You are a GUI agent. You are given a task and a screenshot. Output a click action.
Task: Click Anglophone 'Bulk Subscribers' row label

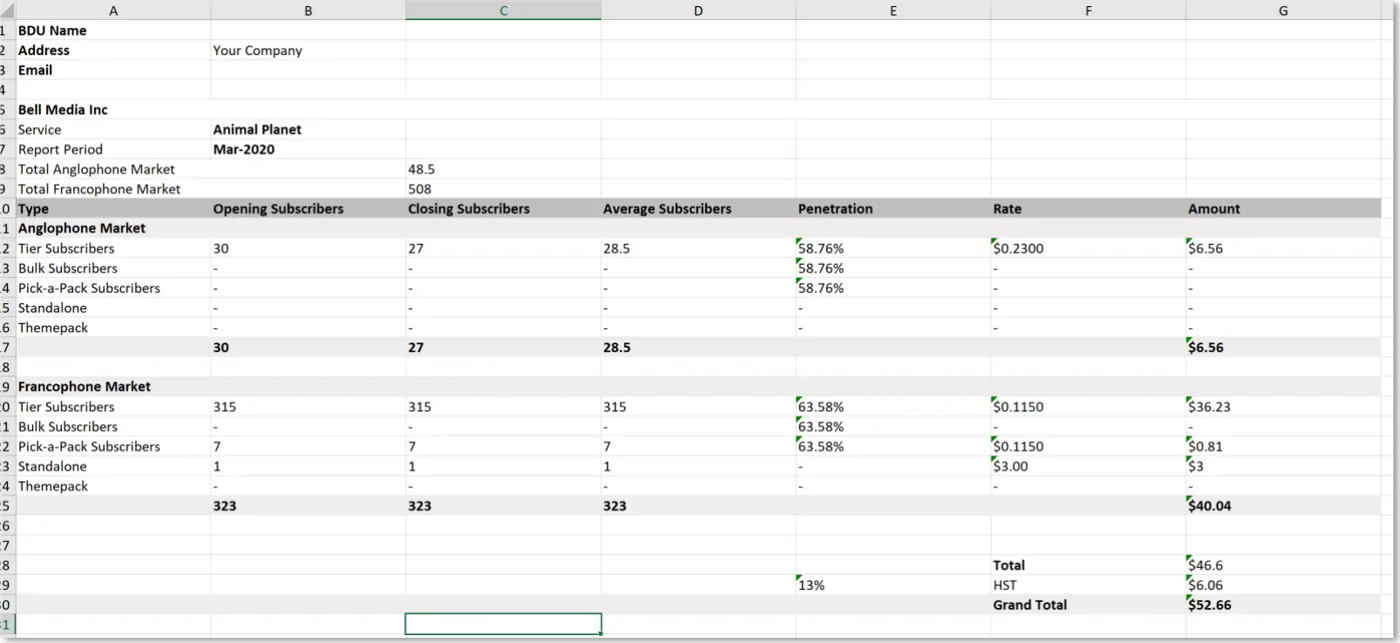[x=113, y=268]
